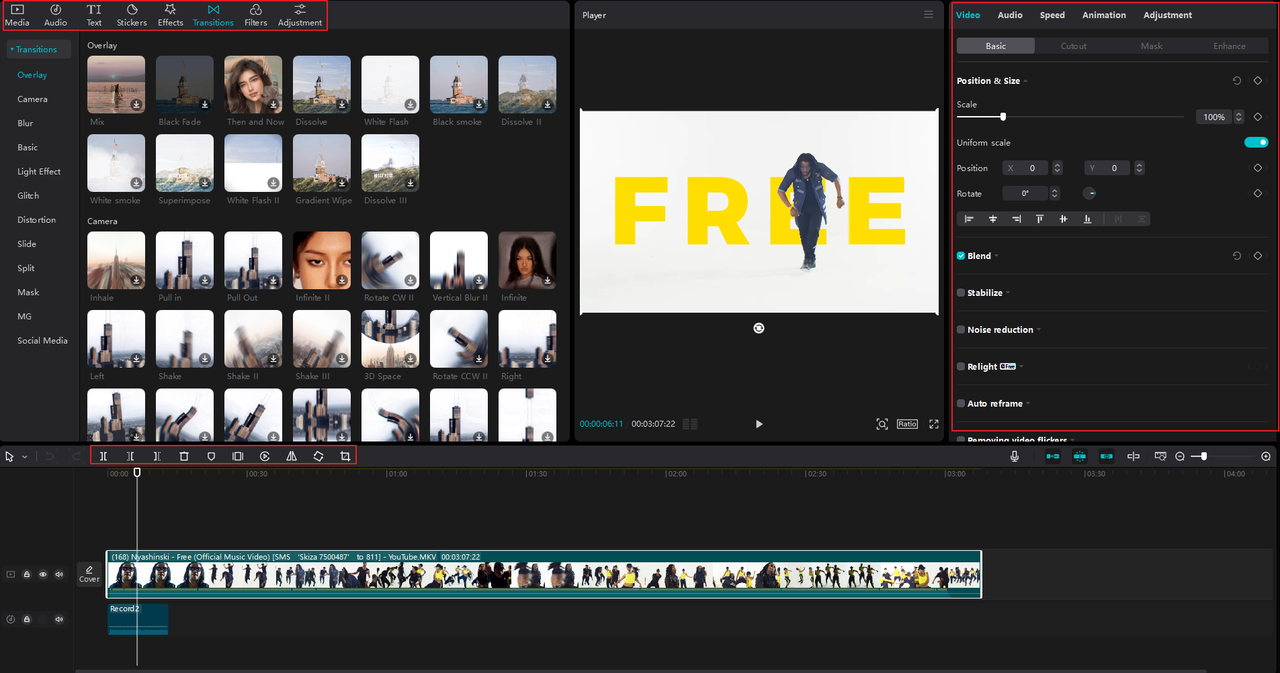
Task: Enable the Stabilize checkbox
Action: click(961, 293)
